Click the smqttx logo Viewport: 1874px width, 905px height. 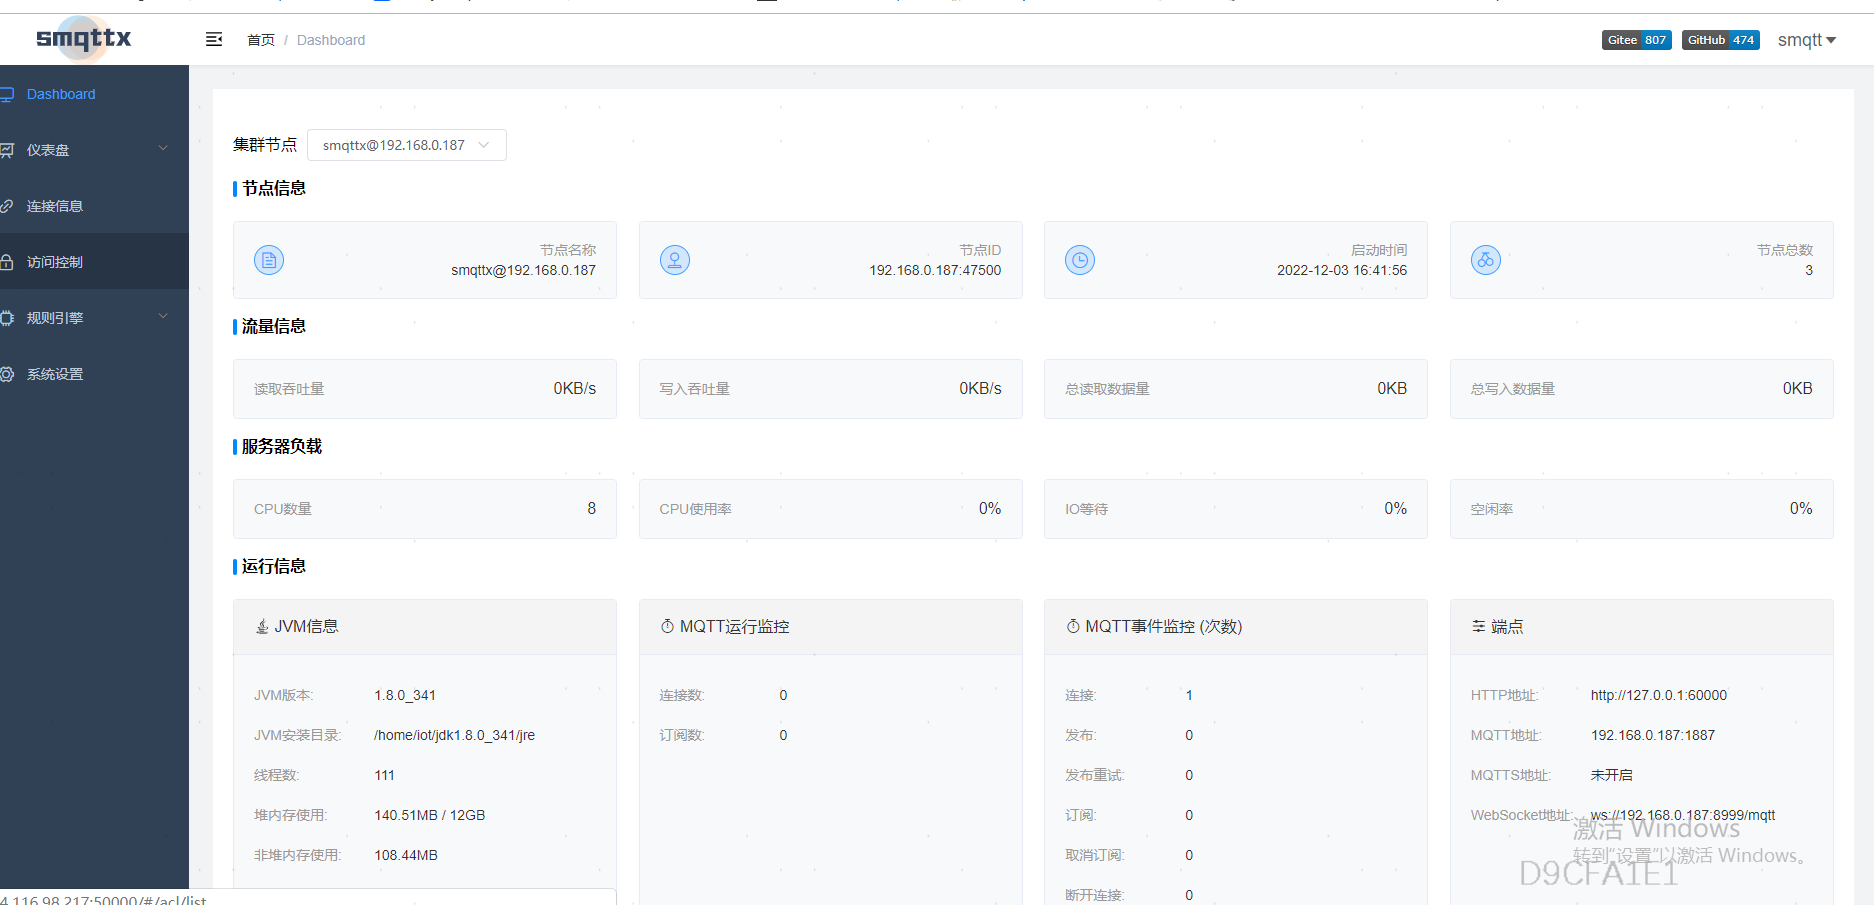[84, 39]
